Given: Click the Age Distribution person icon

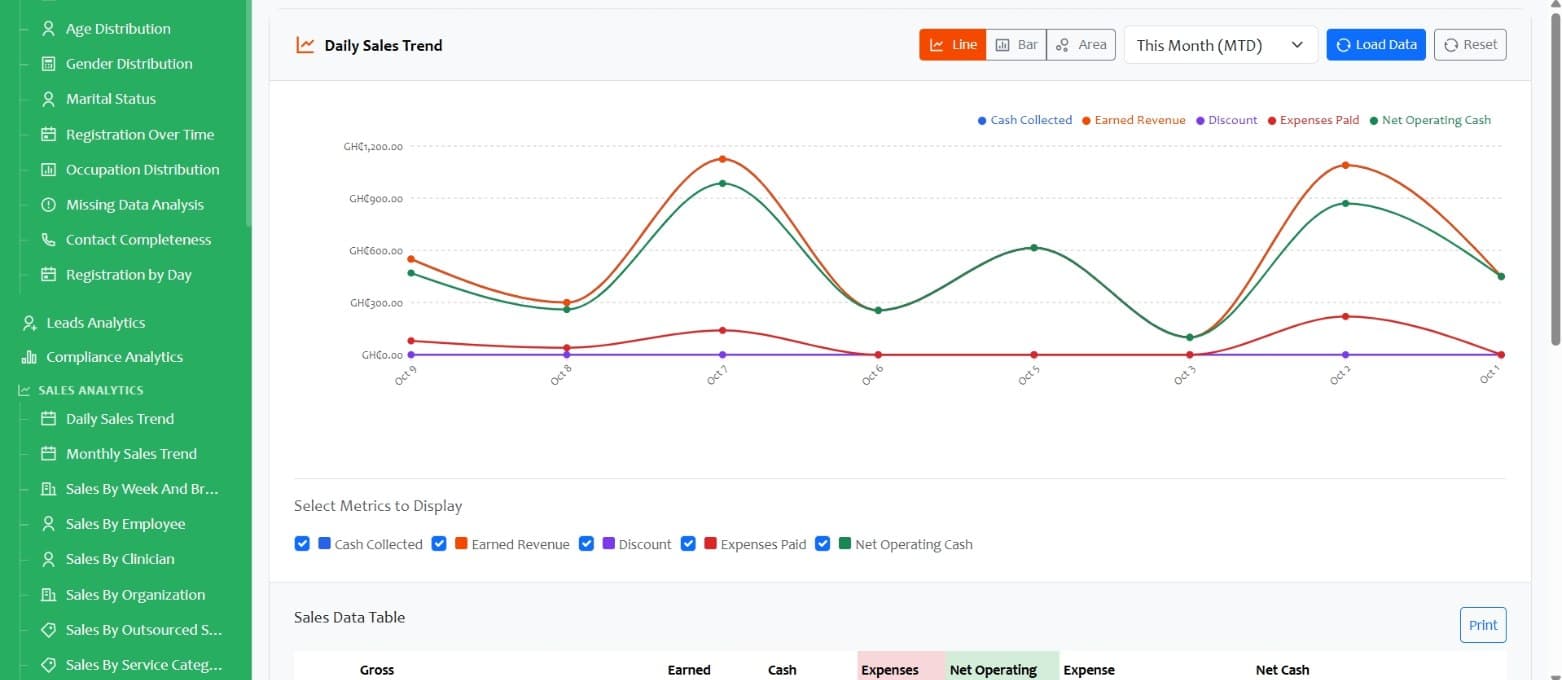Looking at the screenshot, I should point(48,29).
